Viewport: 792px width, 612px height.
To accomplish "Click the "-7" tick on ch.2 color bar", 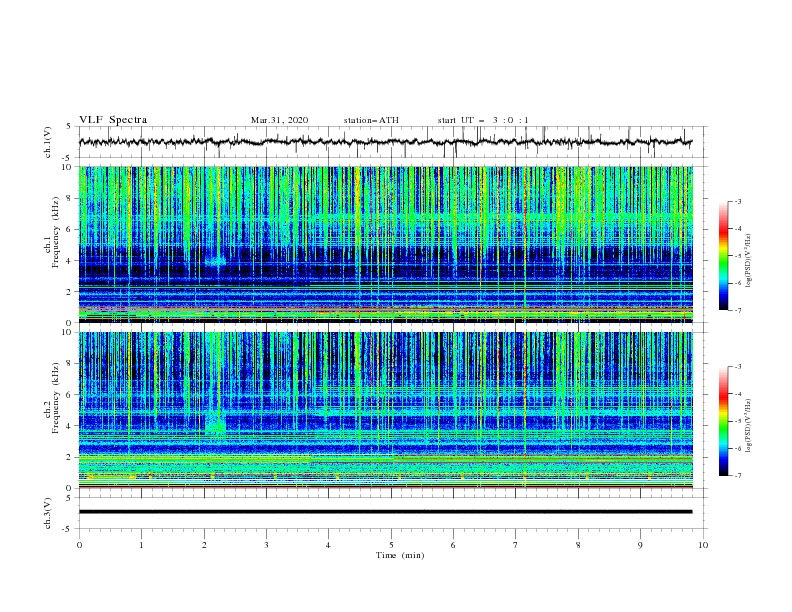I will coord(737,476).
